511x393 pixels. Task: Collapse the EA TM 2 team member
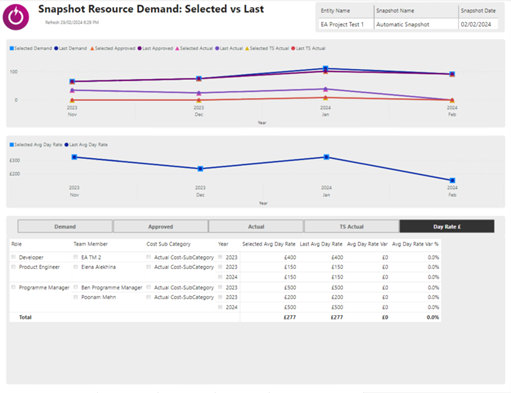tap(76, 257)
